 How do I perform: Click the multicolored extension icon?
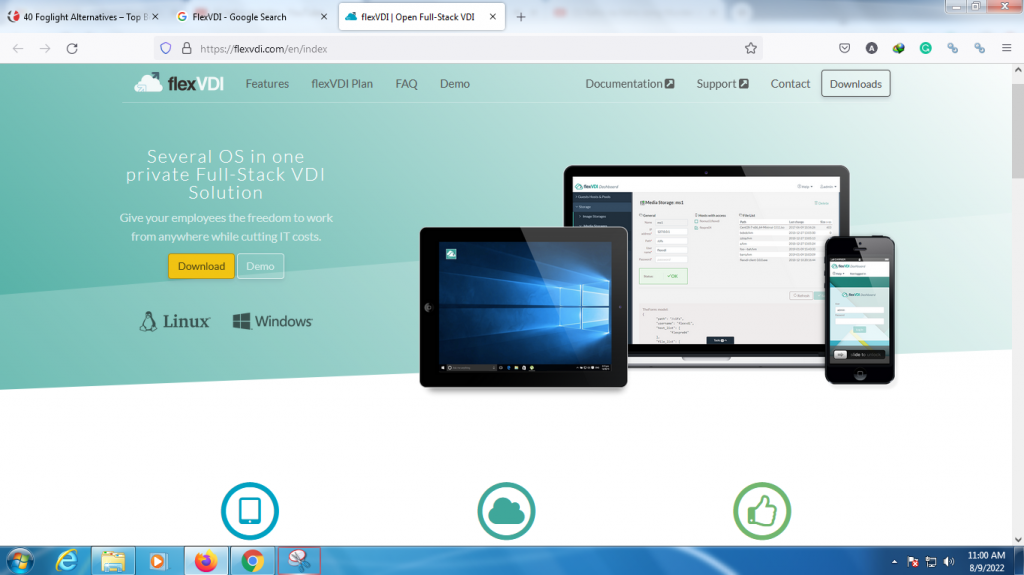899,48
